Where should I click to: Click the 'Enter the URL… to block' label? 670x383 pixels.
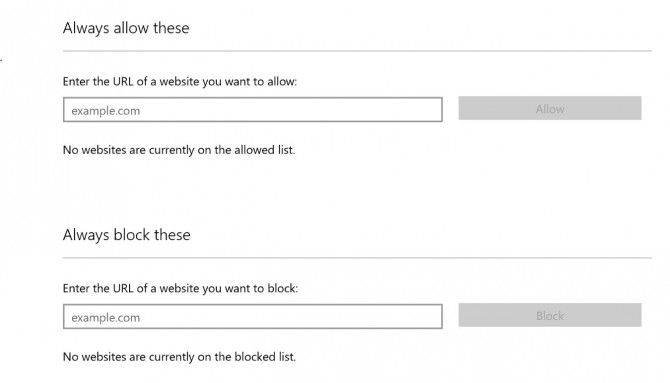tap(180, 289)
